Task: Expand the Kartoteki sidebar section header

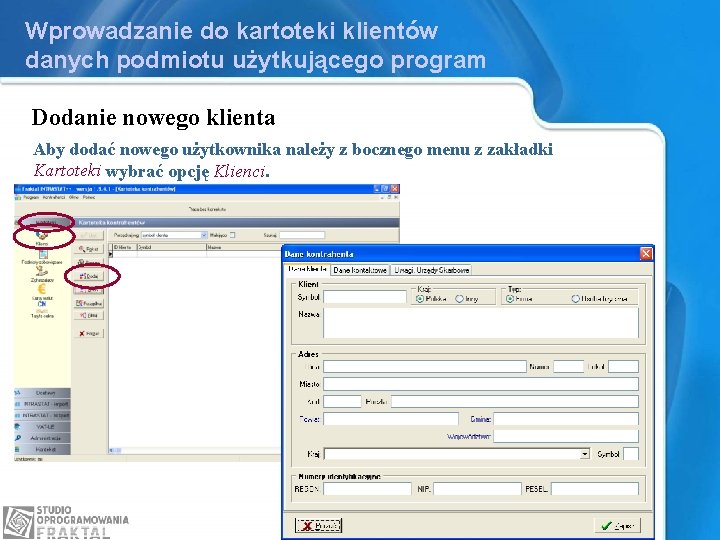Action: [43, 223]
